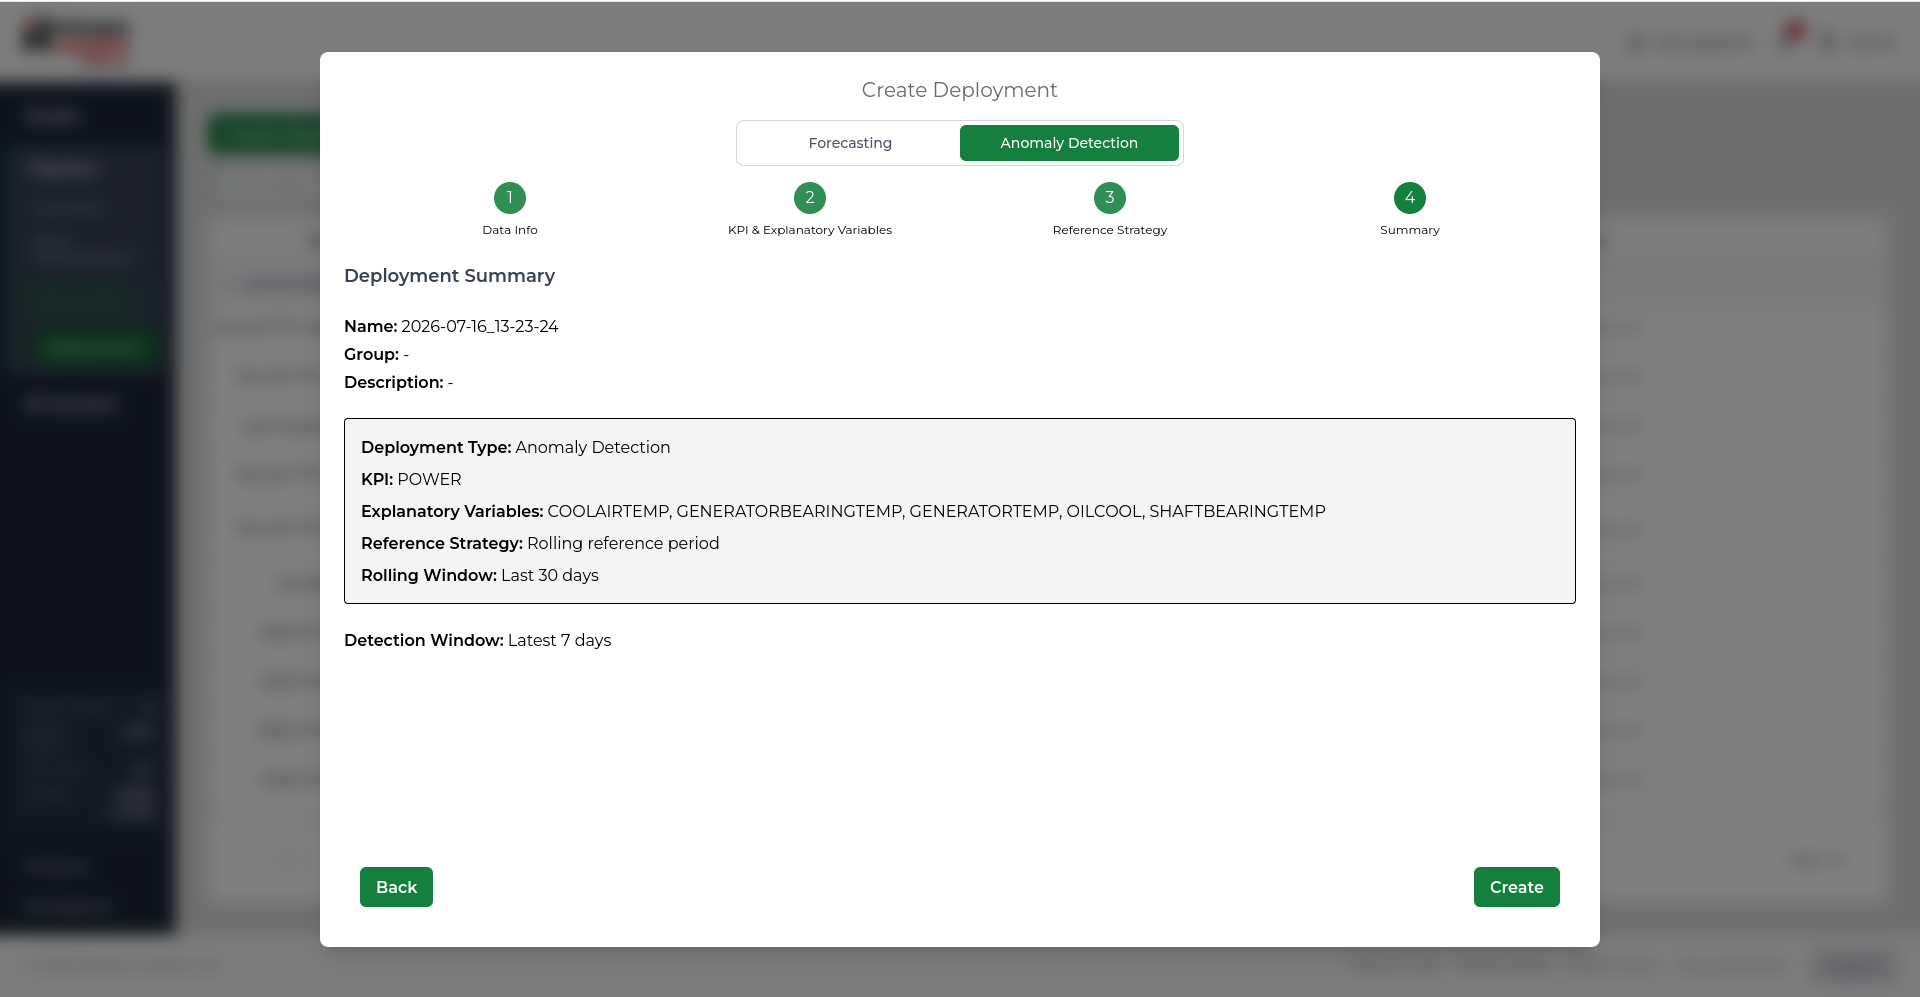Click KPI & Explanatory Variables label

810,230
